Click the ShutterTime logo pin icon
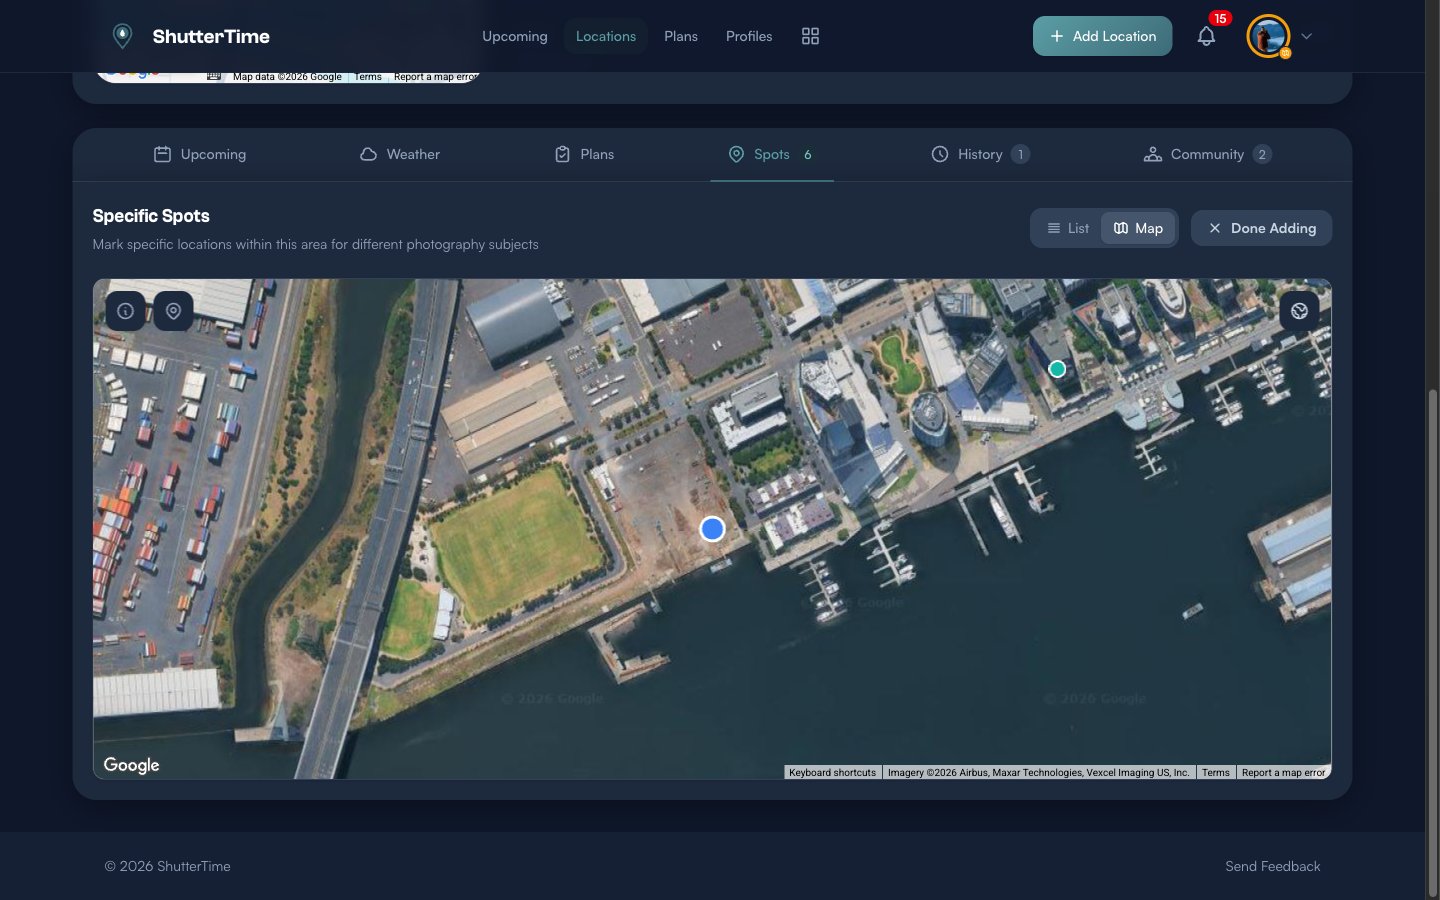The image size is (1440, 900). tap(122, 36)
